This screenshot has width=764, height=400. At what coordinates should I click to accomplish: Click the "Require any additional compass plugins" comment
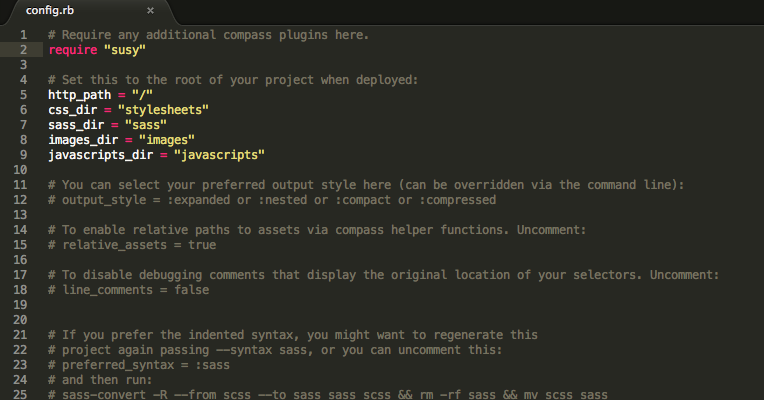click(209, 35)
